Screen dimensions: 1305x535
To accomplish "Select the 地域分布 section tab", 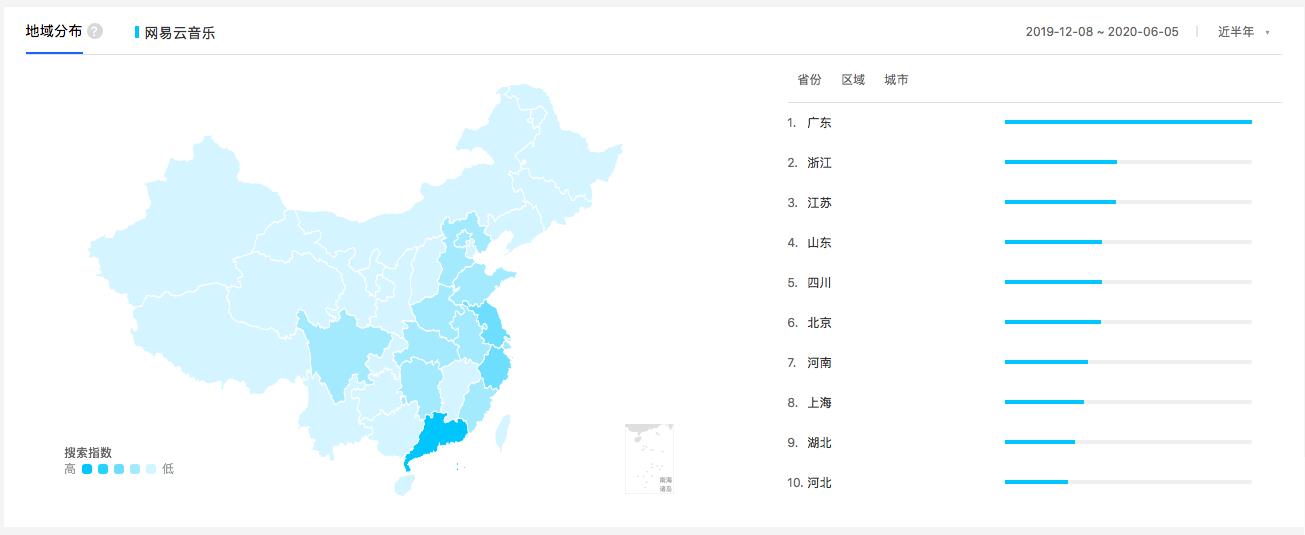I will (54, 31).
